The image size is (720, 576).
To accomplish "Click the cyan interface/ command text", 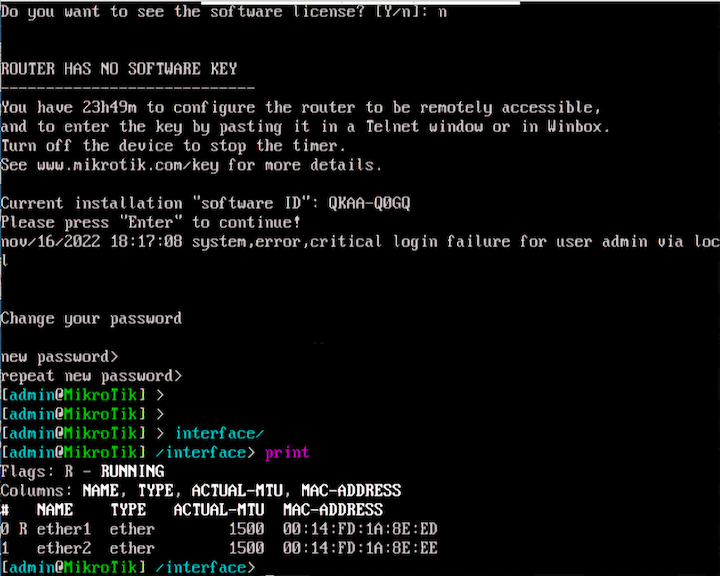I will pyautogui.click(x=219, y=434).
